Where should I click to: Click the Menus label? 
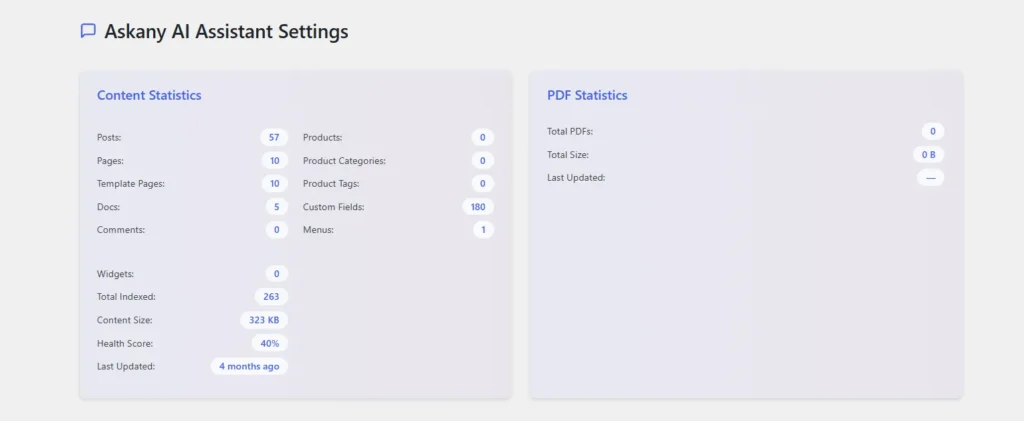319,230
